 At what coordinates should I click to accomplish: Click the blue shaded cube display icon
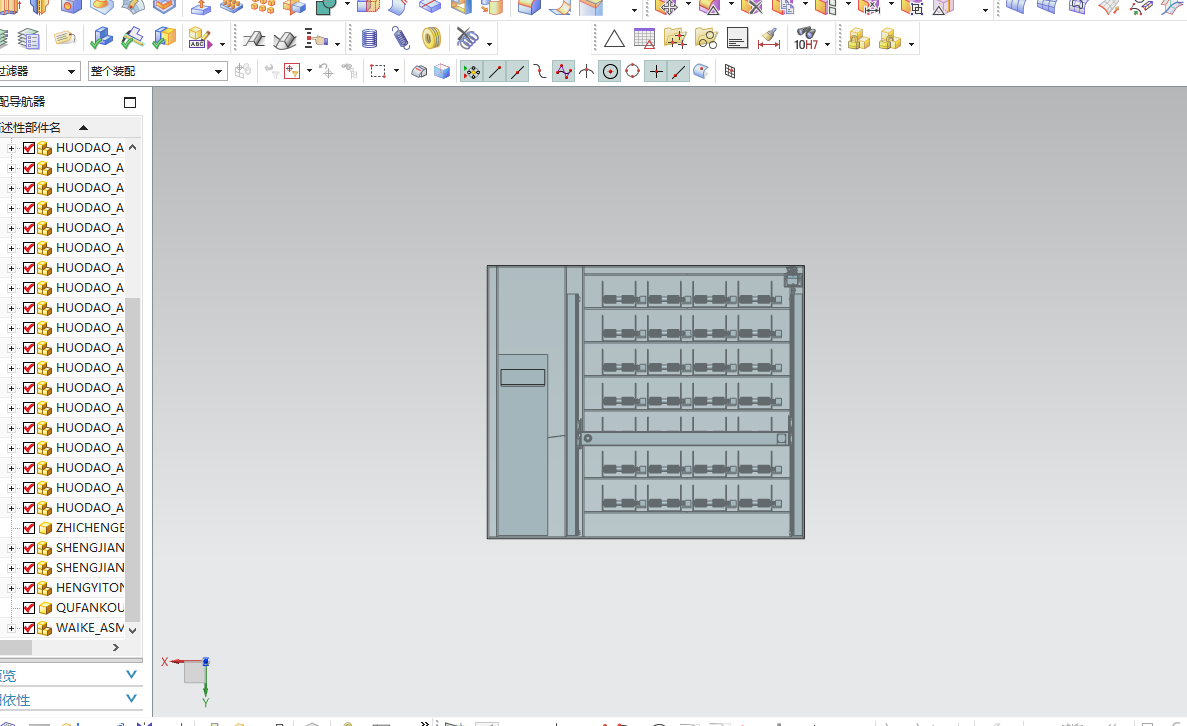click(442, 71)
